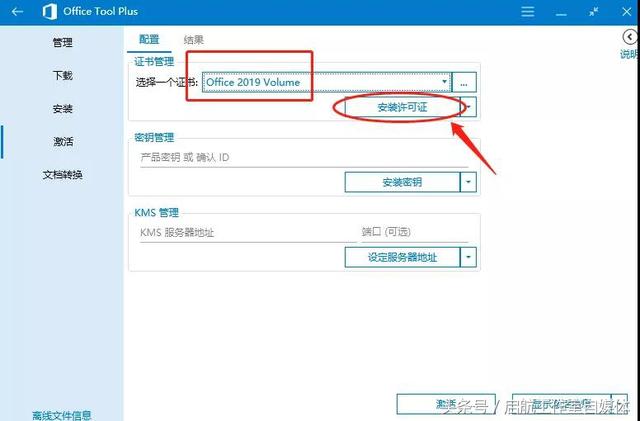Click the 产品密钥 或 确认 ID field

304,158
